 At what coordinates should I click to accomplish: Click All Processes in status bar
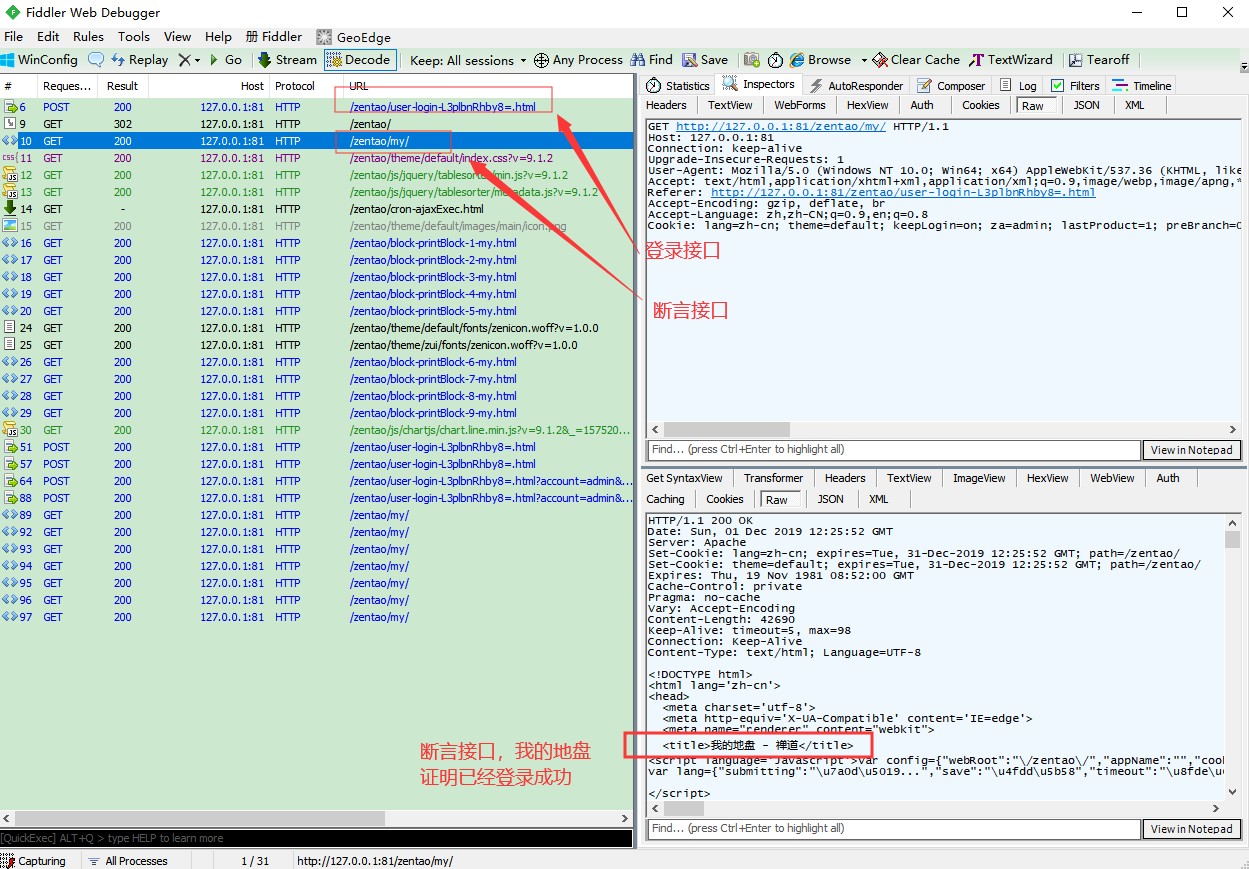(x=127, y=861)
